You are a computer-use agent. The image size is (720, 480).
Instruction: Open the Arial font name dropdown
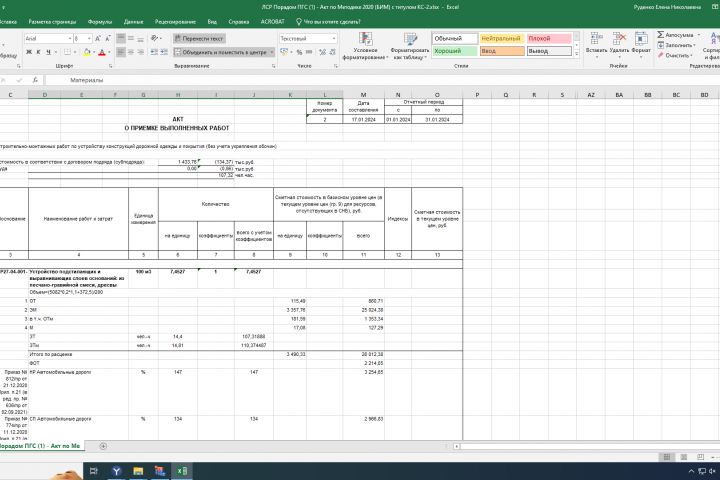(70, 39)
